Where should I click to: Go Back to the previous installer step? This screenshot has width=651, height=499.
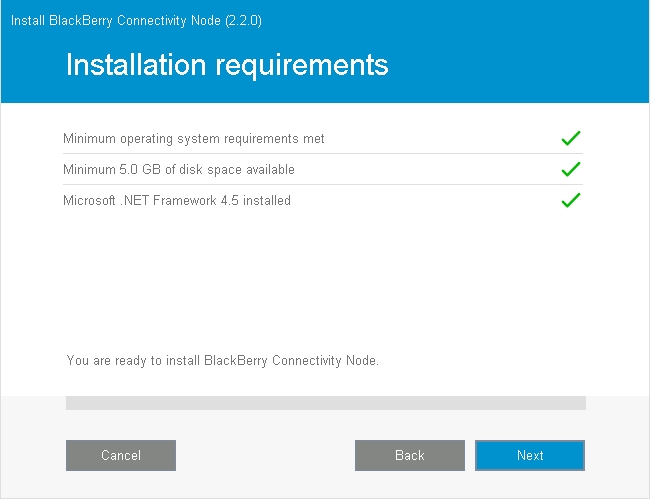coord(410,455)
